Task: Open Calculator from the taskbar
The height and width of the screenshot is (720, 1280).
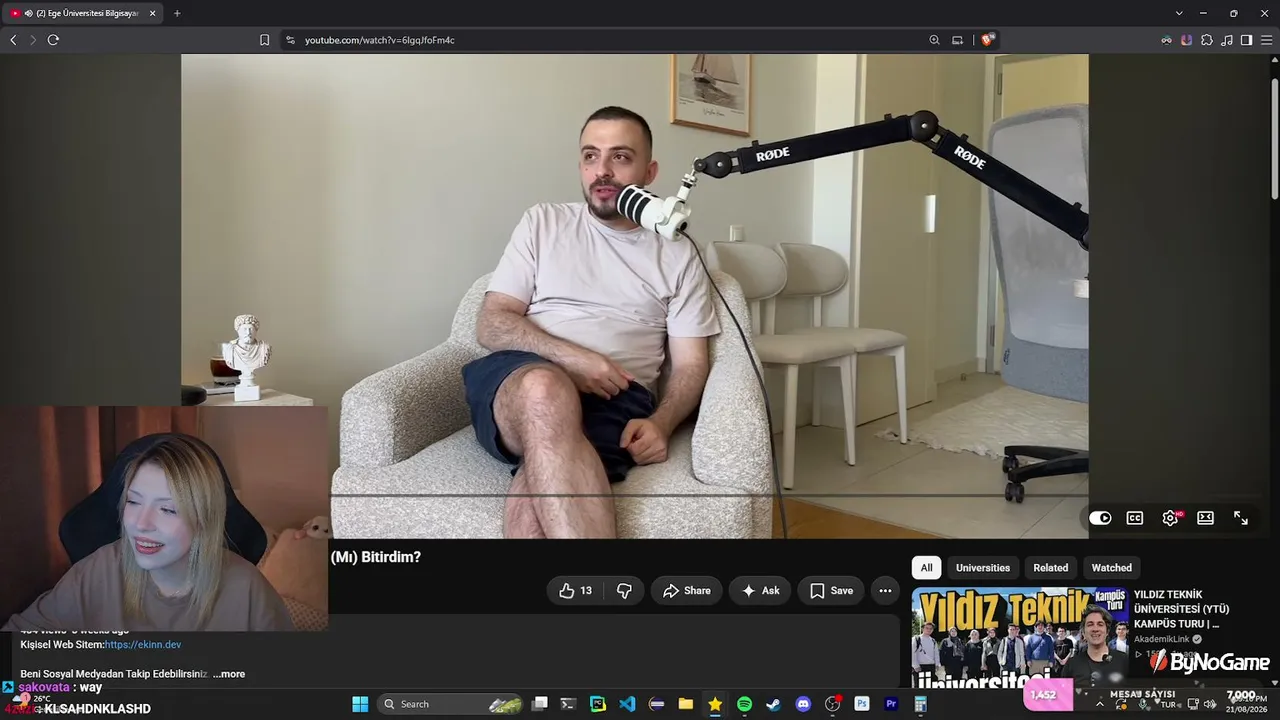Action: tap(920, 704)
